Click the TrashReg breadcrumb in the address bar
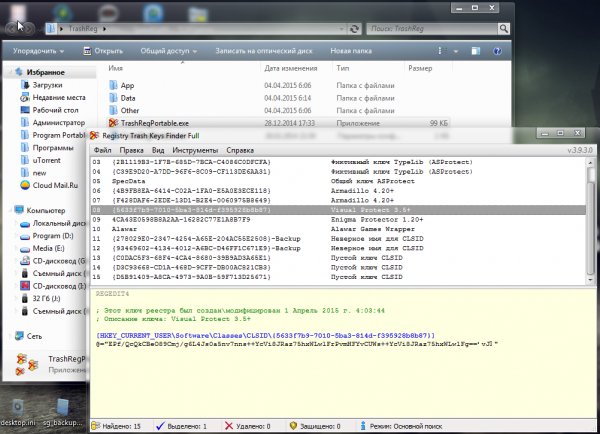This screenshot has width=600, height=434. (x=83, y=29)
